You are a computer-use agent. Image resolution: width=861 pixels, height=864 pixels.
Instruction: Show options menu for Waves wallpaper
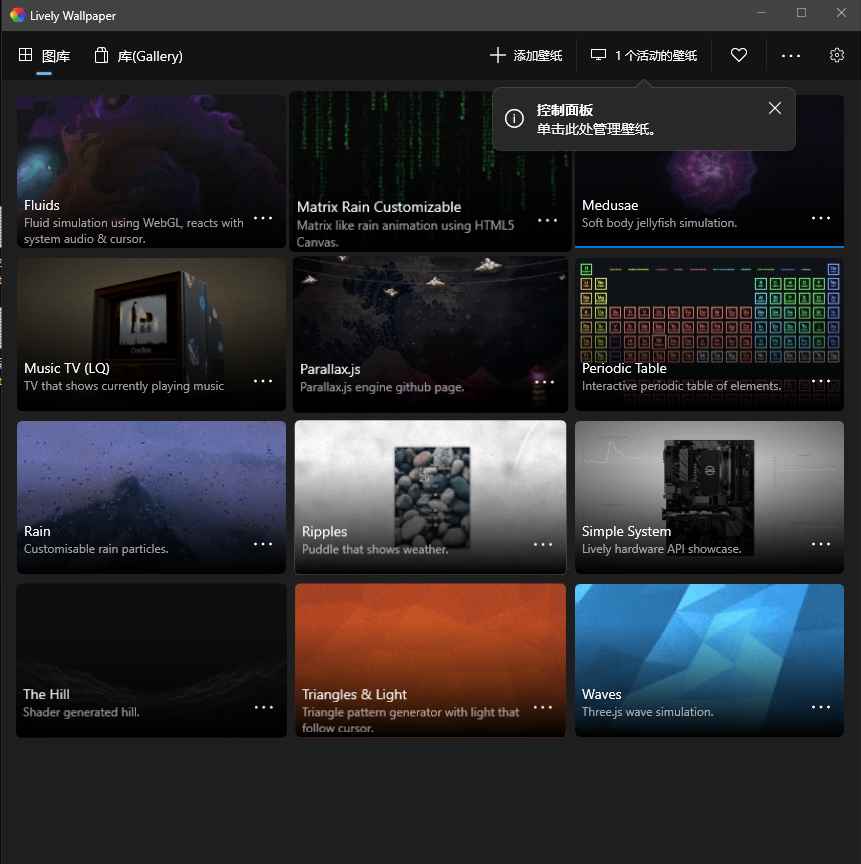tap(821, 707)
